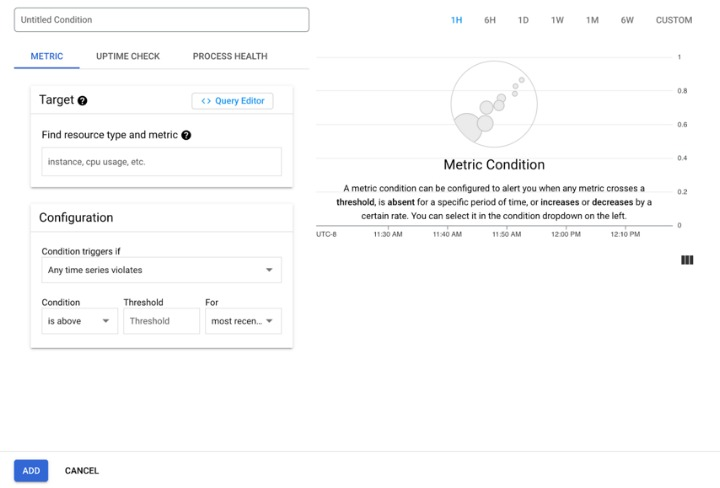Select the Metric tab
Screen dimensions: 720x488
pos(47,56)
